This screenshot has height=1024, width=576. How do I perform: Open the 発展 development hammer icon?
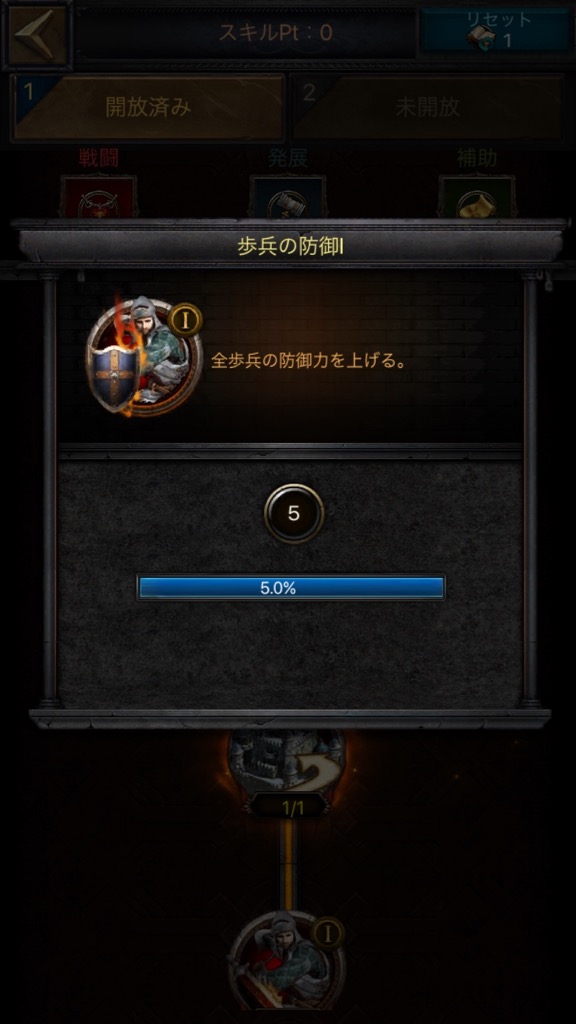(x=288, y=197)
